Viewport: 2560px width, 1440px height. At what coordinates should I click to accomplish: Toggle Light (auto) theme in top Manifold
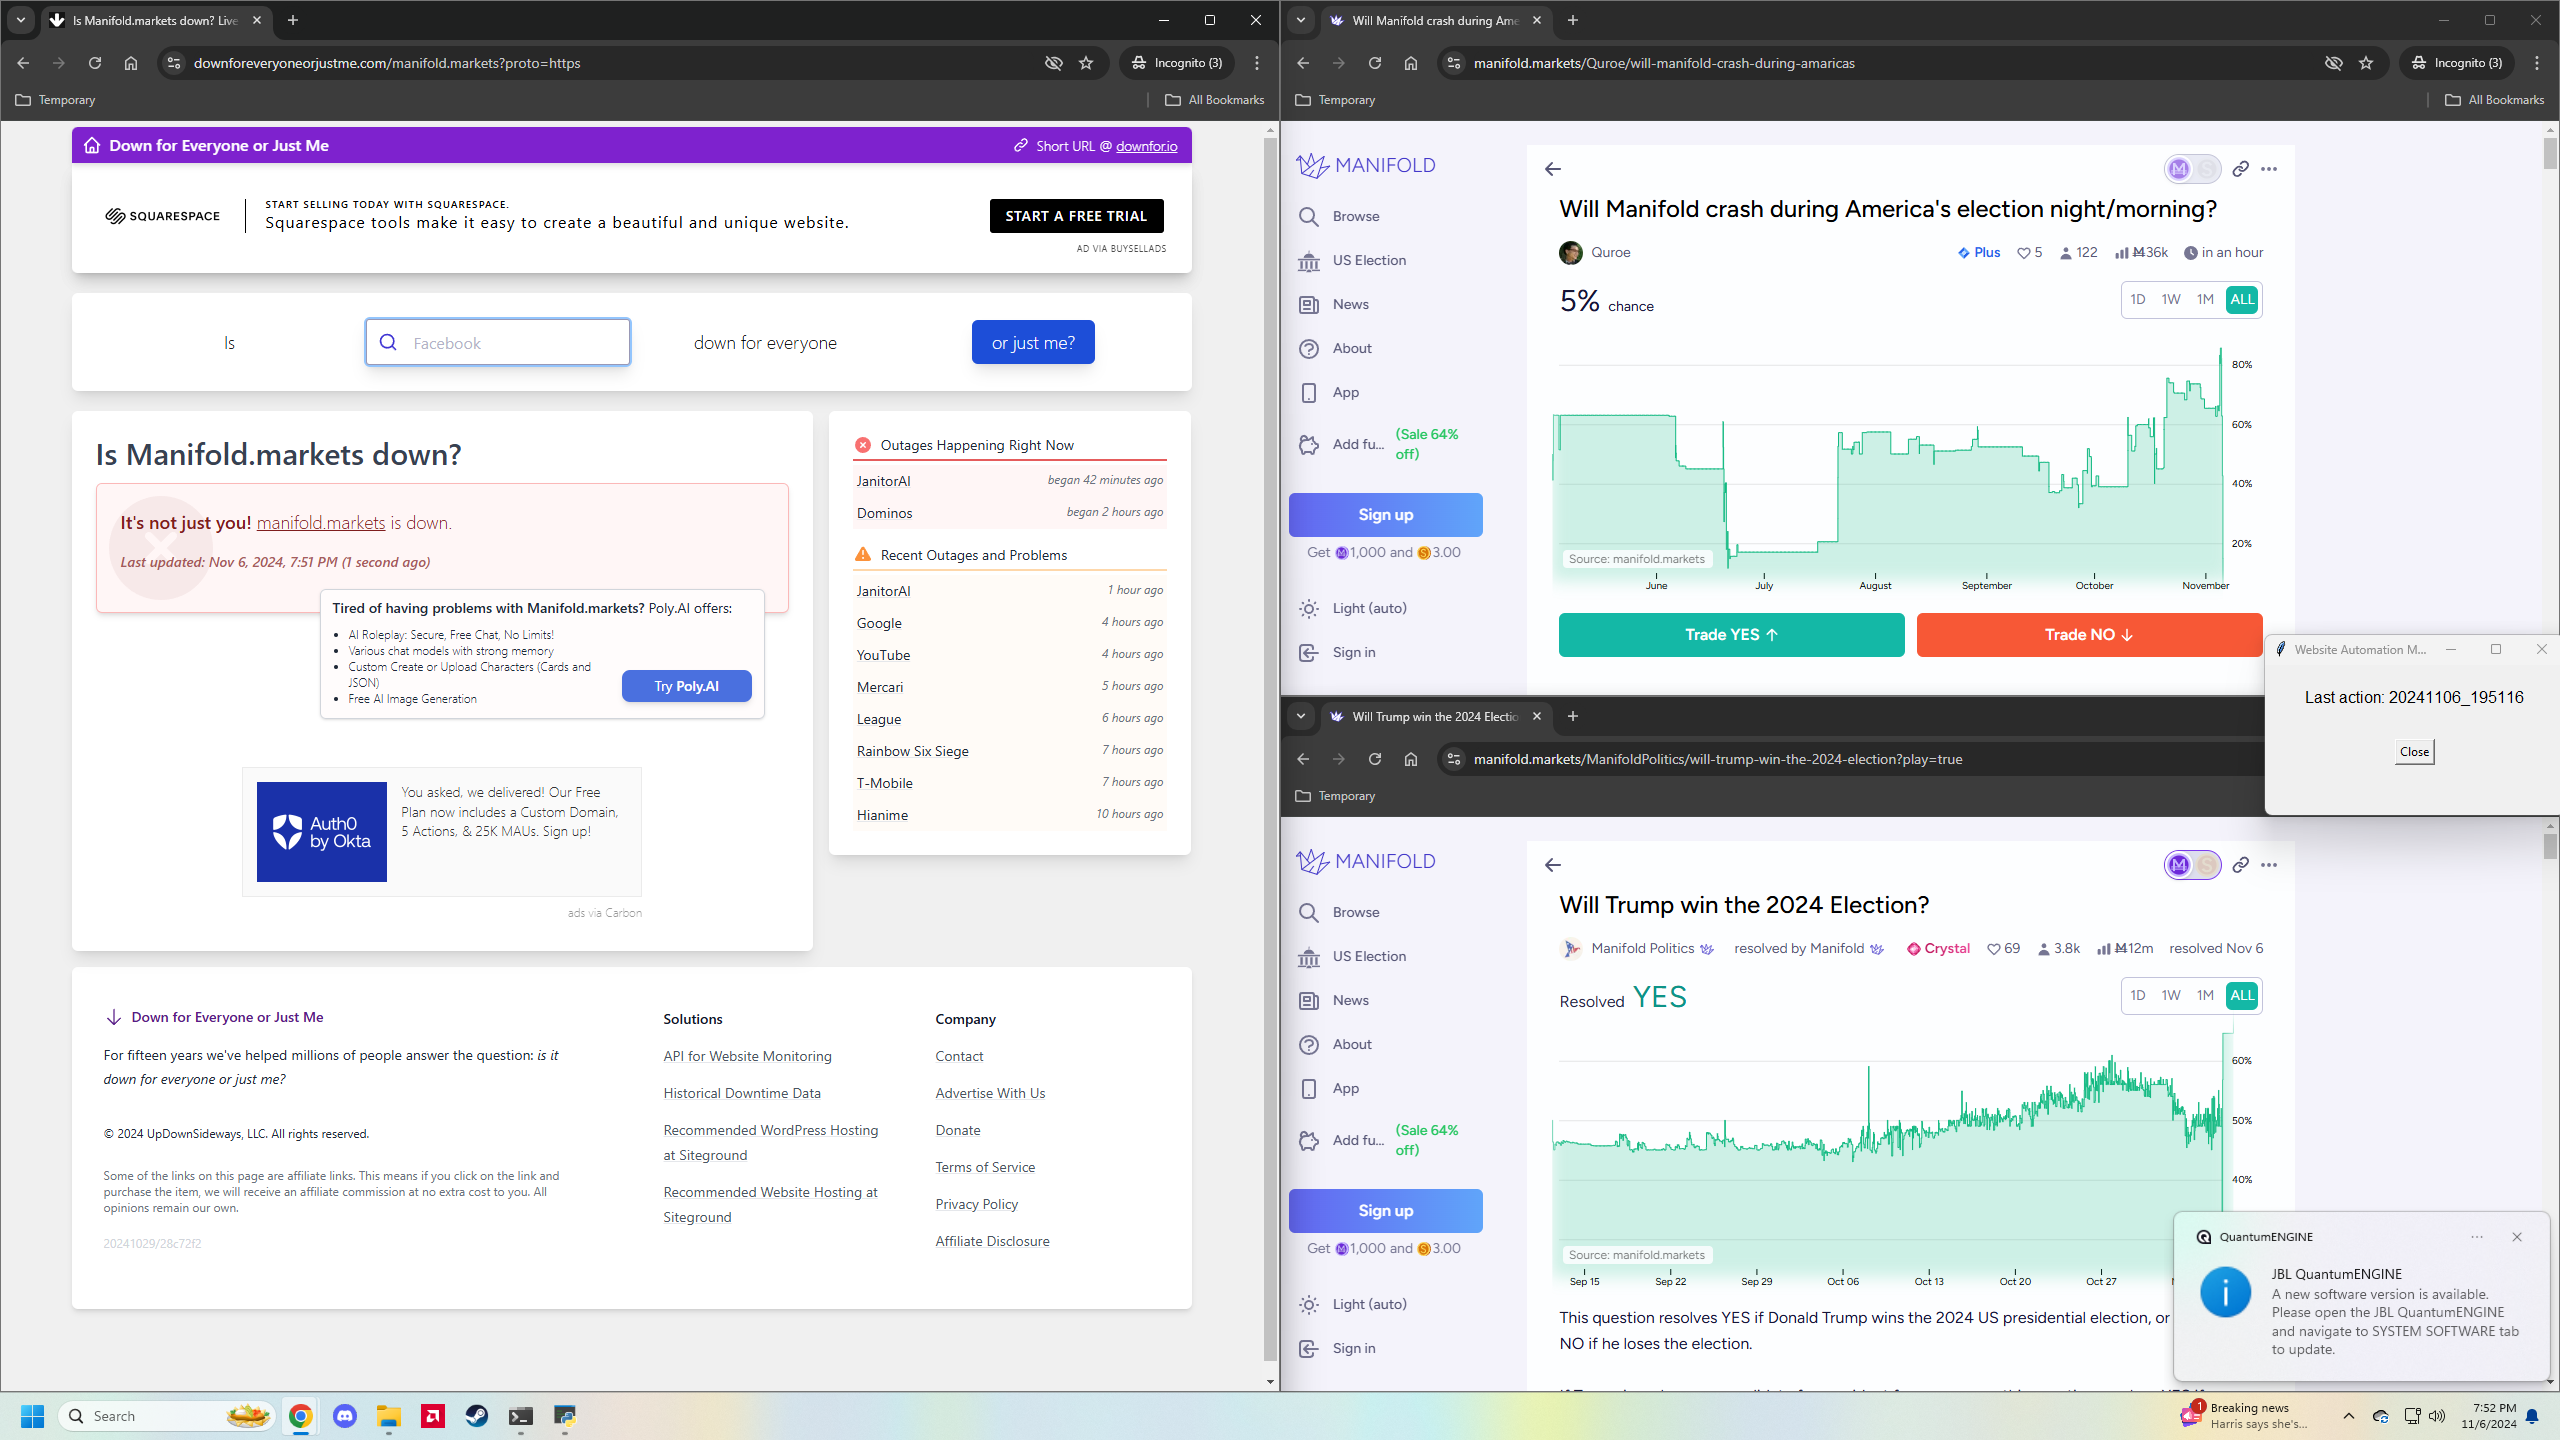pyautogui.click(x=1353, y=608)
